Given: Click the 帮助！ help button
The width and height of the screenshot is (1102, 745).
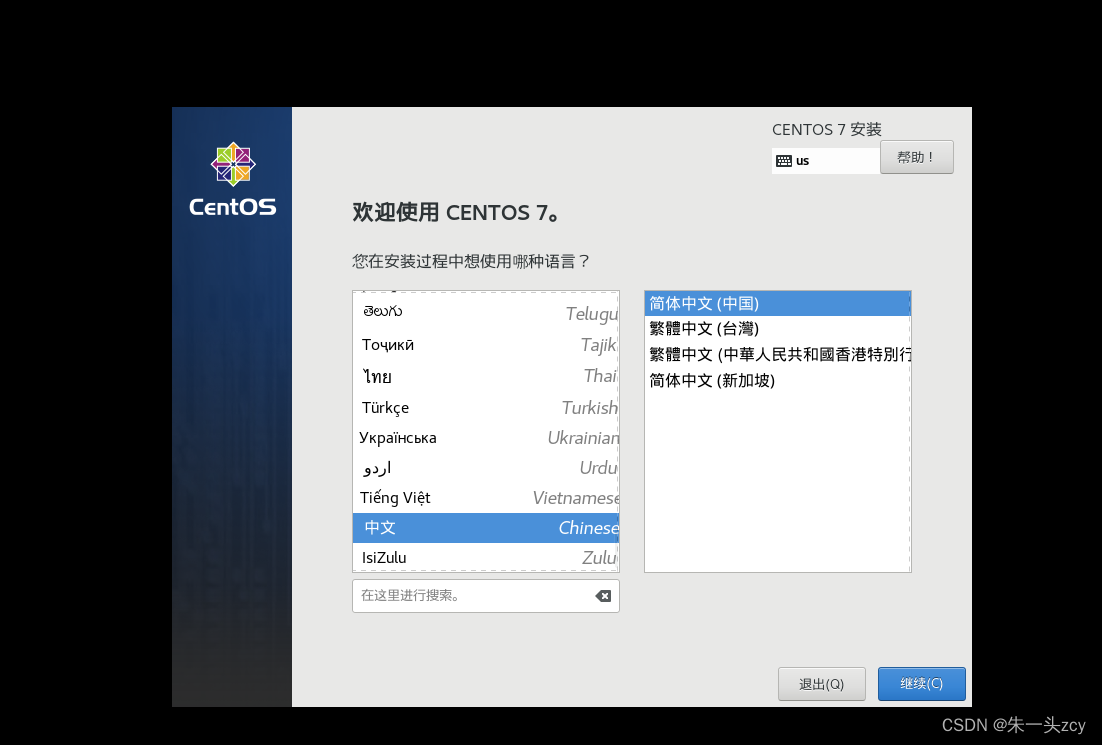Looking at the screenshot, I should pos(915,157).
